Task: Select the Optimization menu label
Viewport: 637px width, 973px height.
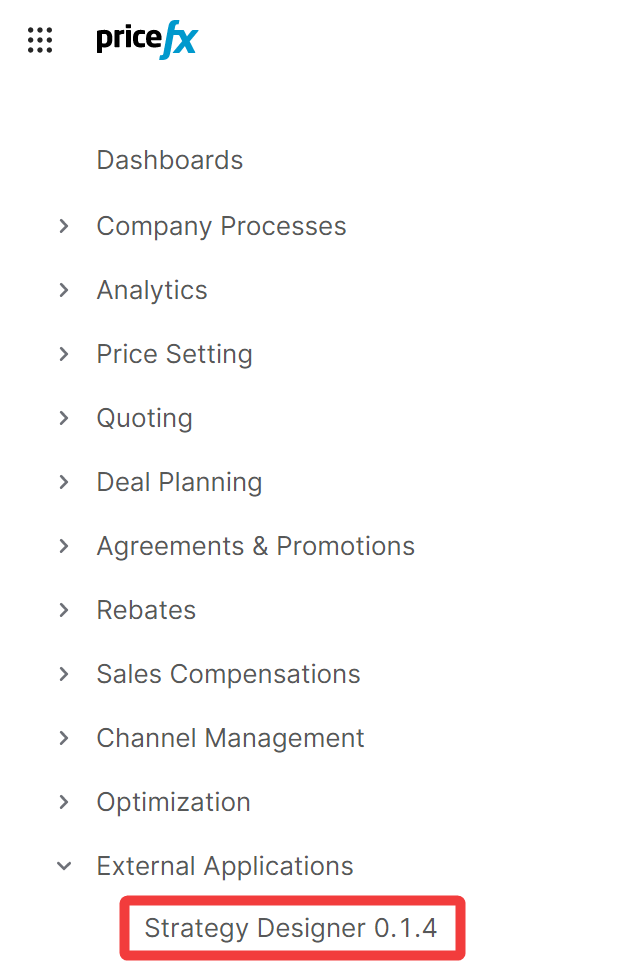Action: point(173,802)
